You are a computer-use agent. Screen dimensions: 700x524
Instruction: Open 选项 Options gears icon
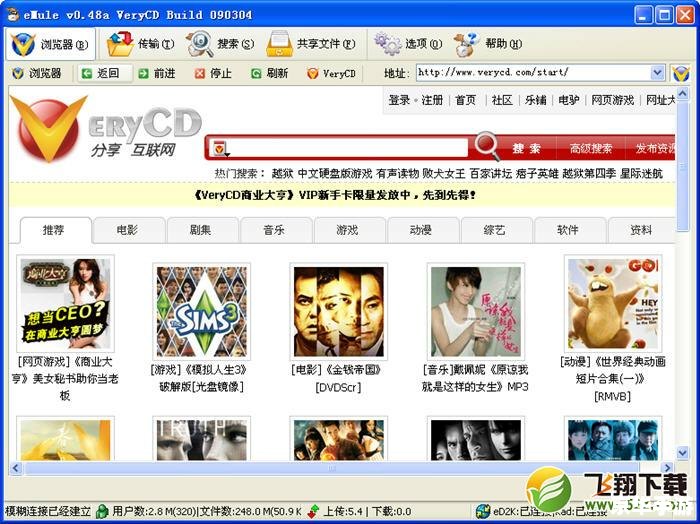pyautogui.click(x=388, y=44)
